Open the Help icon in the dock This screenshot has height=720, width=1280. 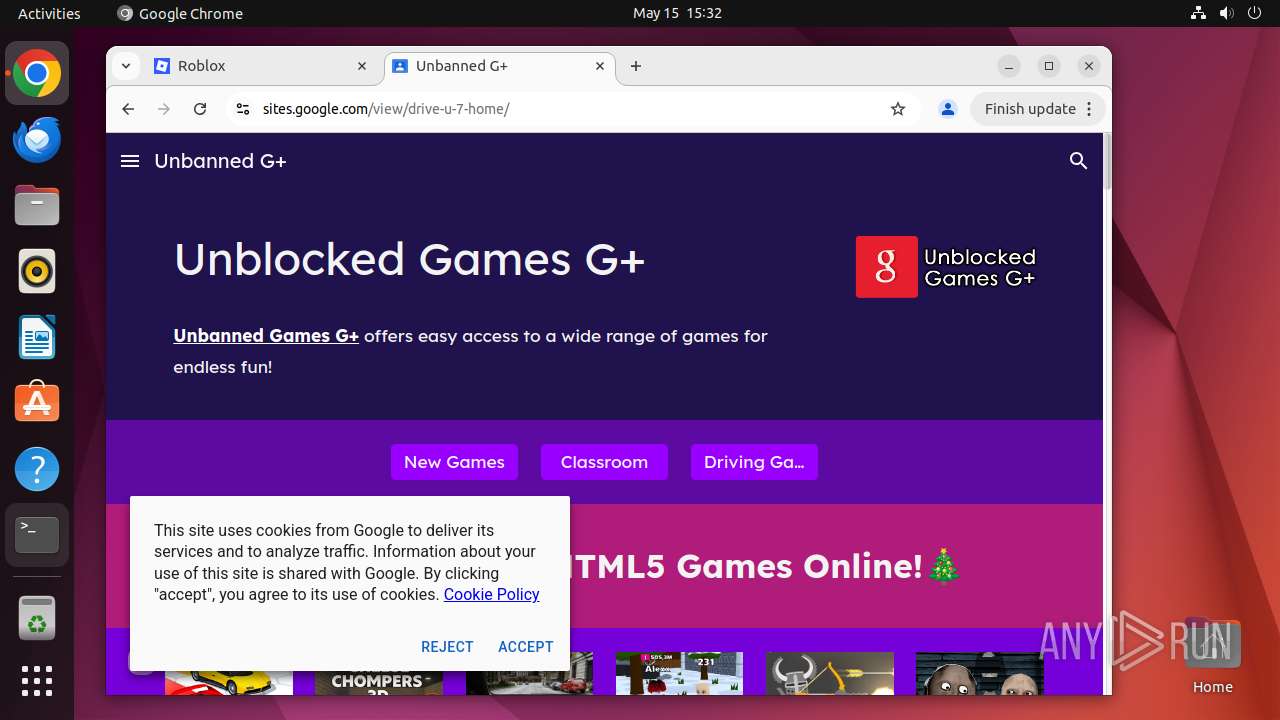click(37, 469)
